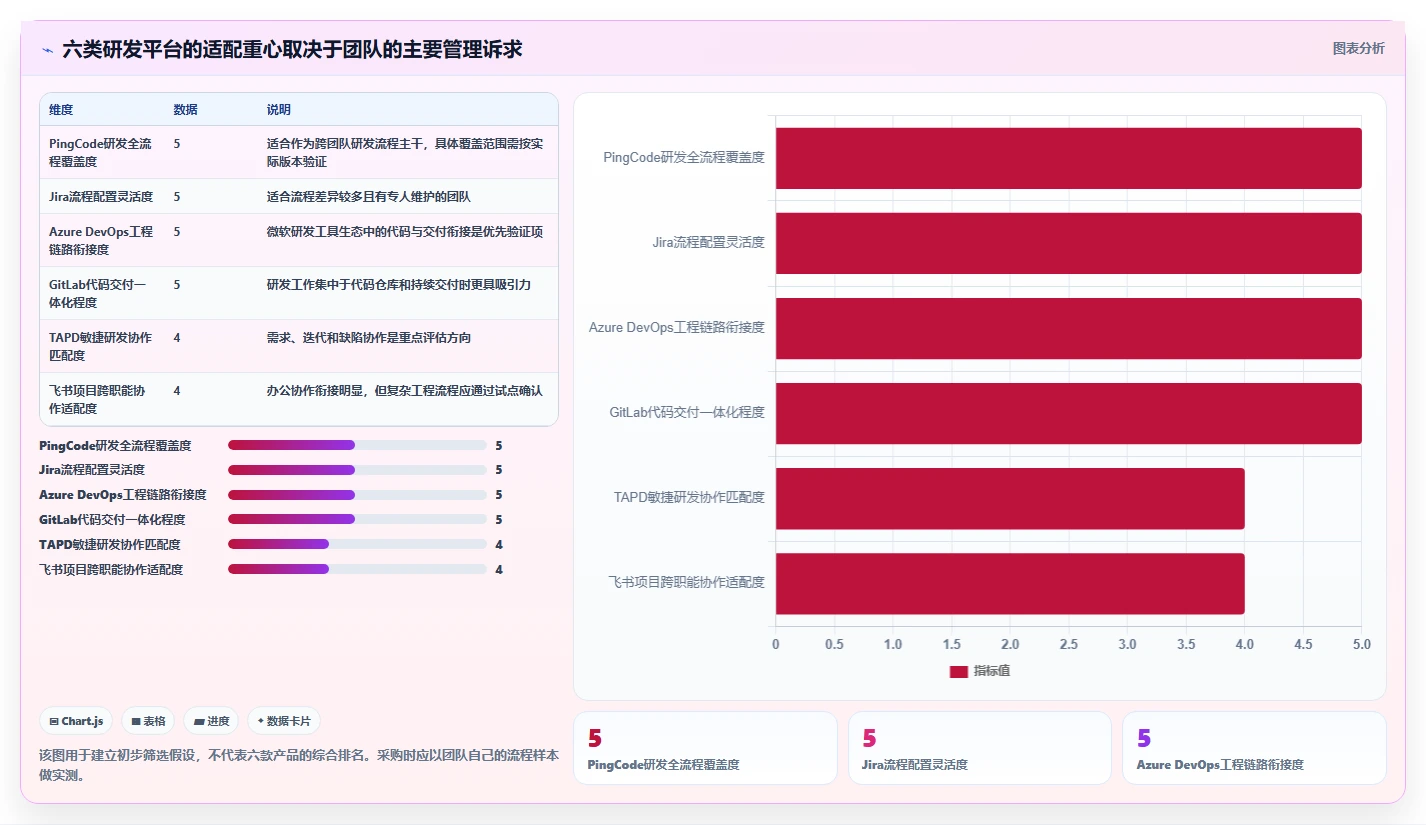The height and width of the screenshot is (825, 1426).
Task: Click description starting 适合作为跨团队研发流程主干
Action: (405, 152)
